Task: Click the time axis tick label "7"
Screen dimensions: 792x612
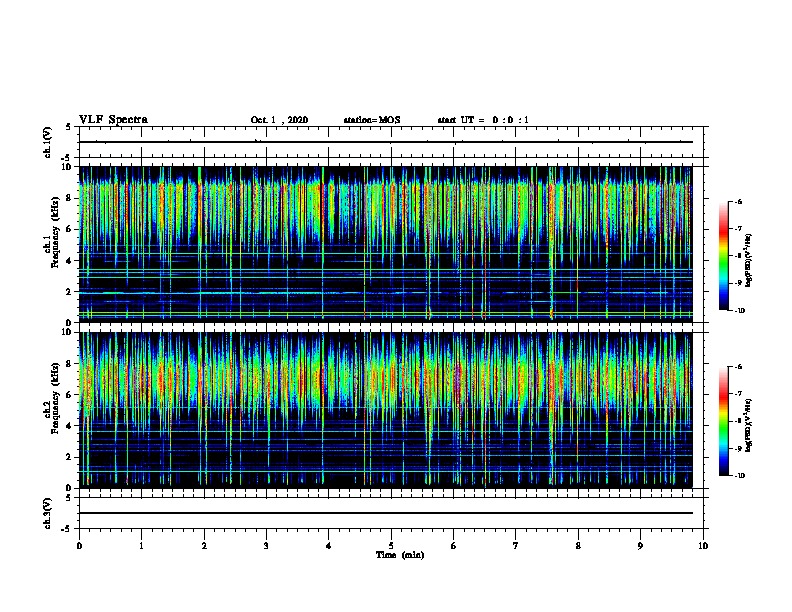Action: click(516, 545)
